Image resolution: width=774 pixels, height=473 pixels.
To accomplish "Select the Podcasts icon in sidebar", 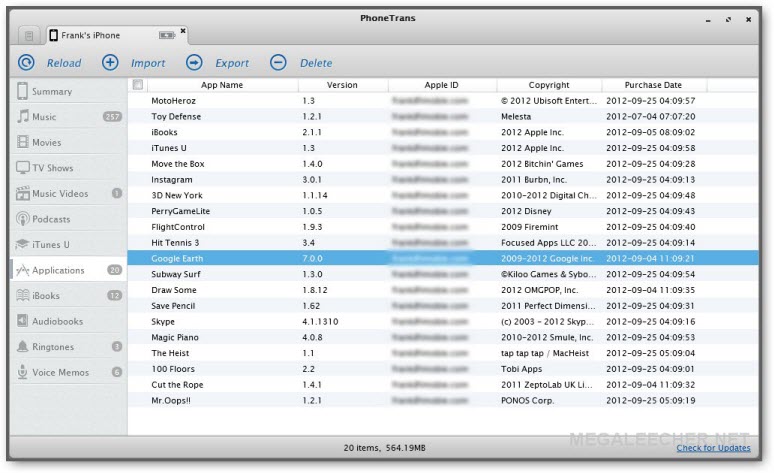I will point(23,219).
